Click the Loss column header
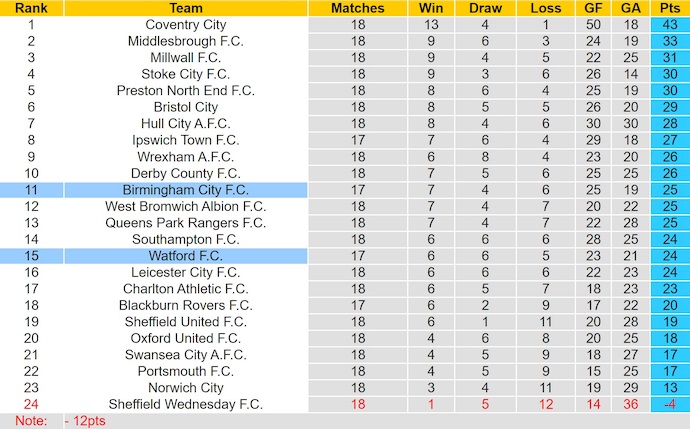 click(x=546, y=8)
